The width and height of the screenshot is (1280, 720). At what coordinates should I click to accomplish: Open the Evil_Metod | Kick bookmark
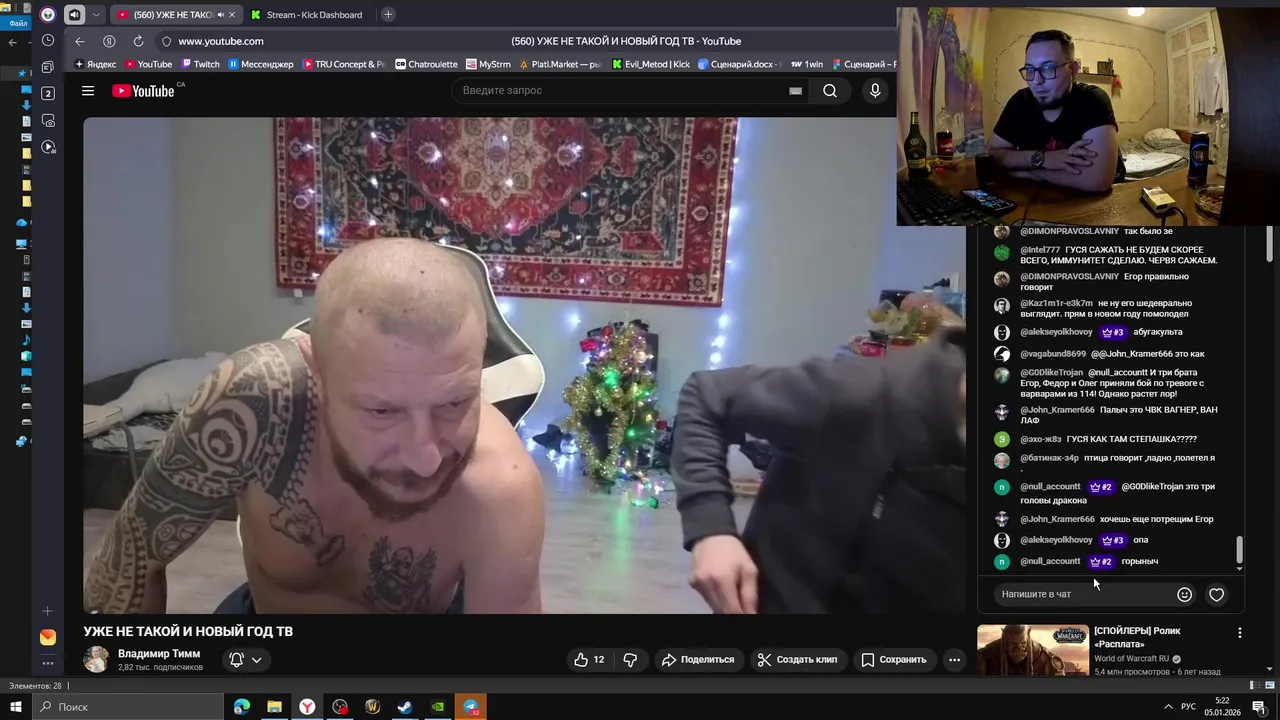click(x=650, y=64)
